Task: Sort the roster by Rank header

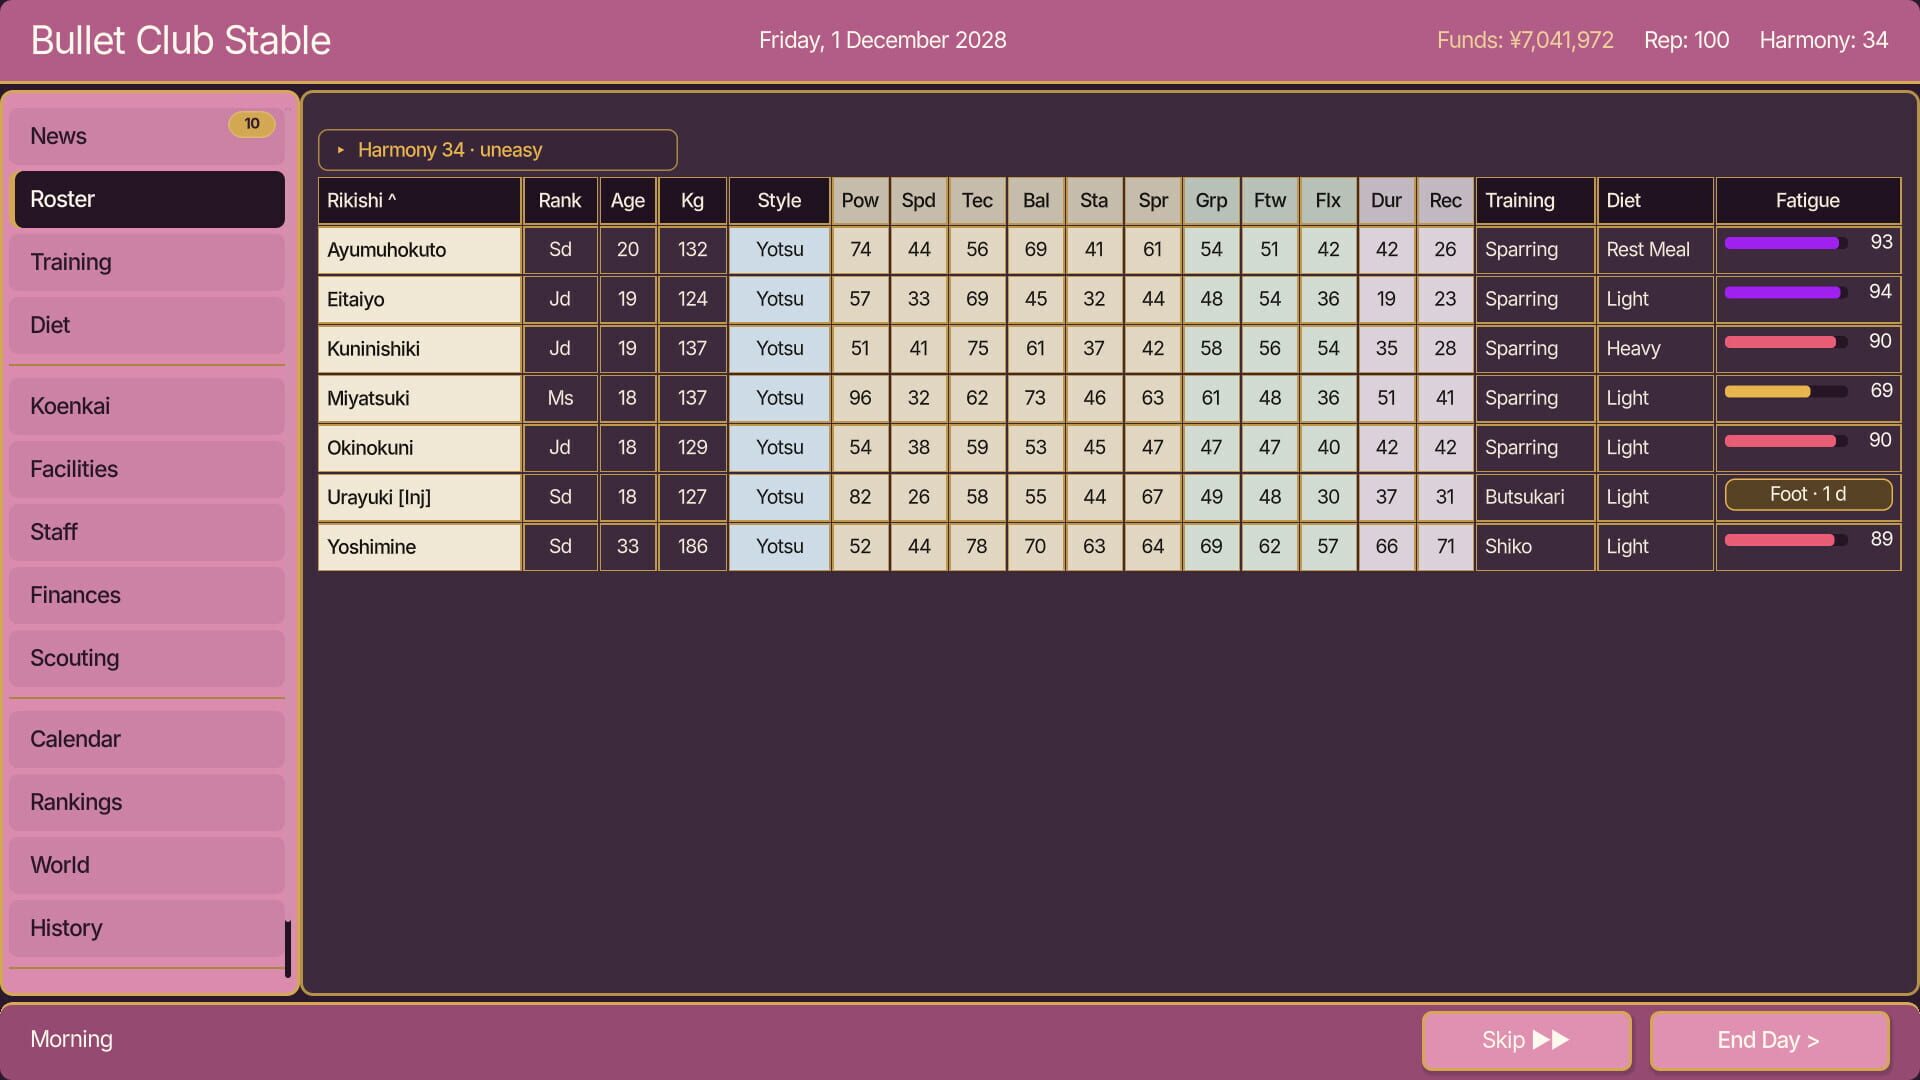Action: click(560, 200)
